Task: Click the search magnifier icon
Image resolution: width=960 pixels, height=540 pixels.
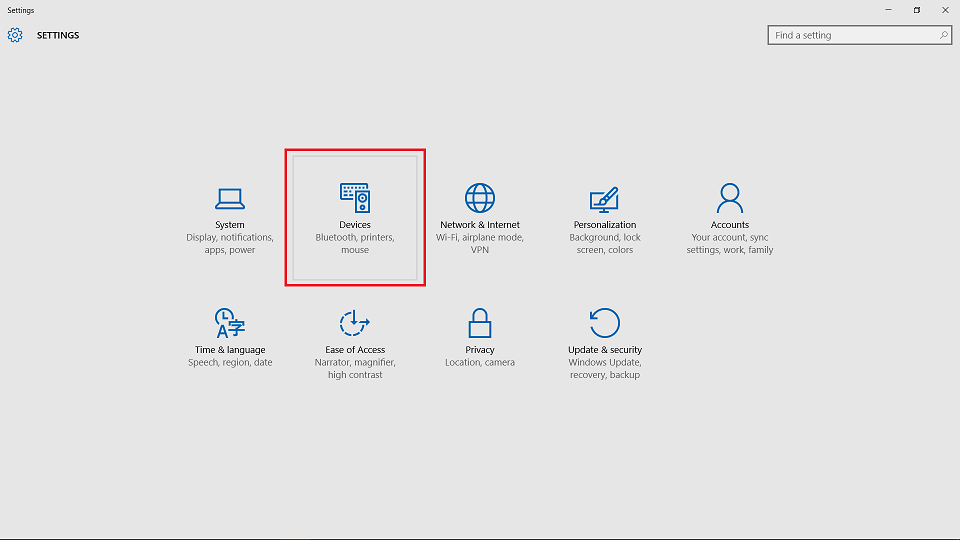Action: [943, 35]
